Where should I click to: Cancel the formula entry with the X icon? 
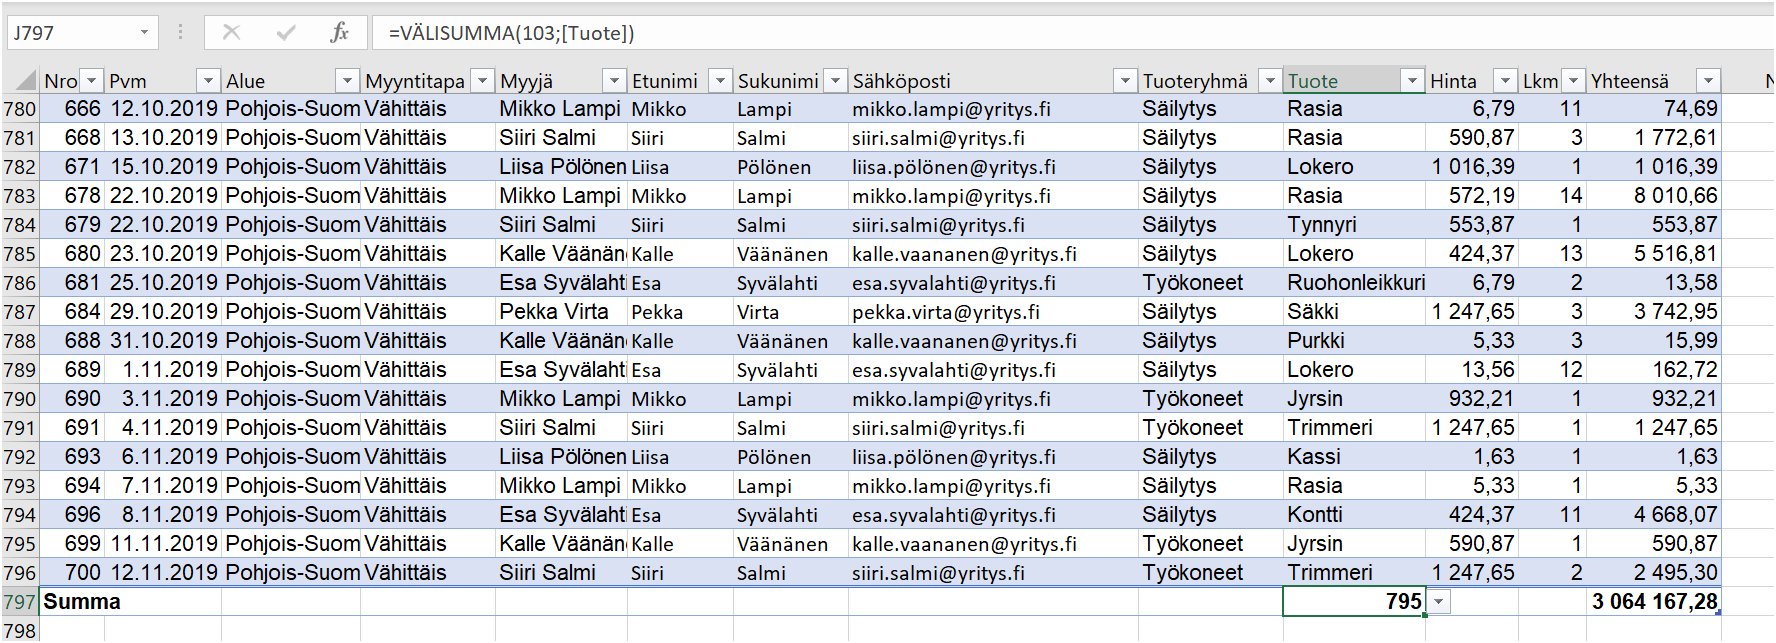coord(231,32)
